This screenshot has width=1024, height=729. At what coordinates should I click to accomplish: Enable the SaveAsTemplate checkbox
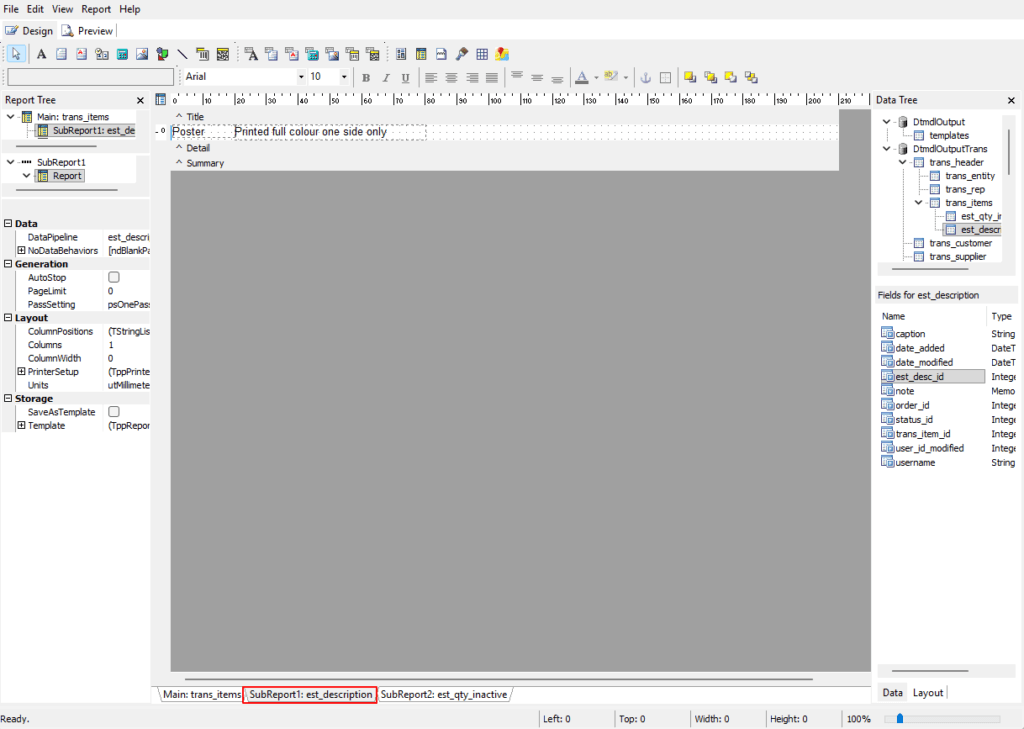(x=114, y=412)
